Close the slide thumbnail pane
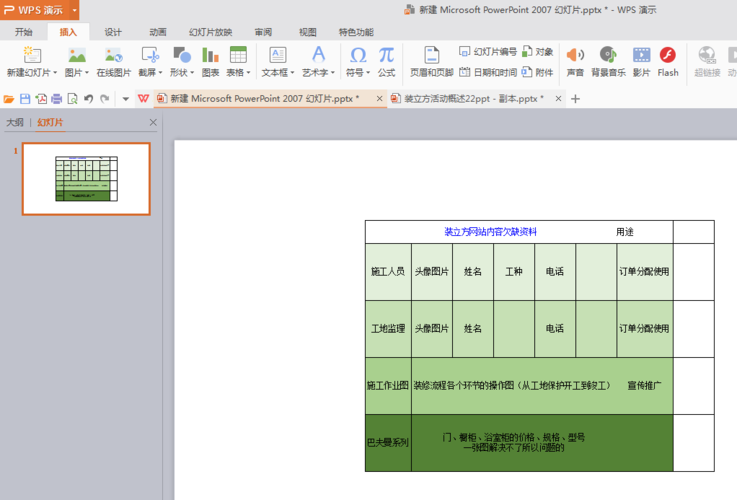This screenshot has width=737, height=500. point(153,122)
